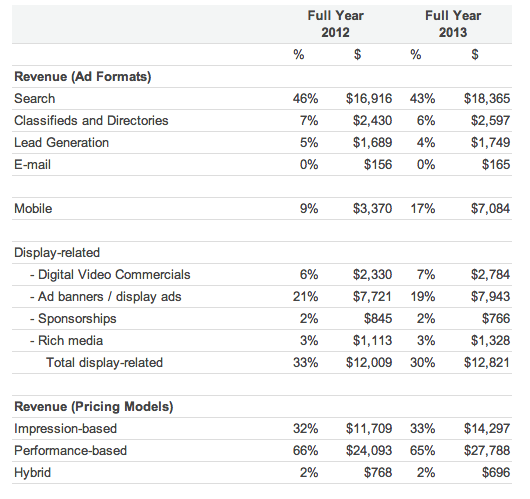Click the E-mail row label
This screenshot has height=499, width=530.
coord(32,165)
